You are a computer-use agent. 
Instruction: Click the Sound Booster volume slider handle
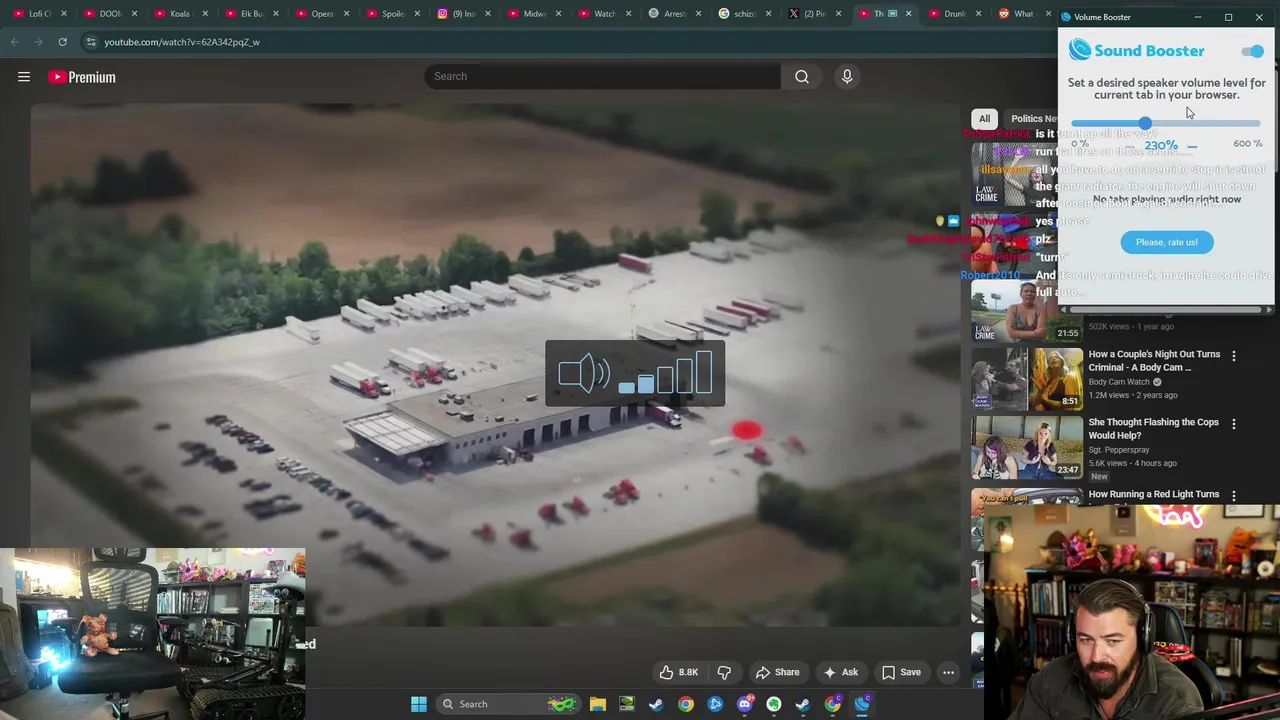1144,123
